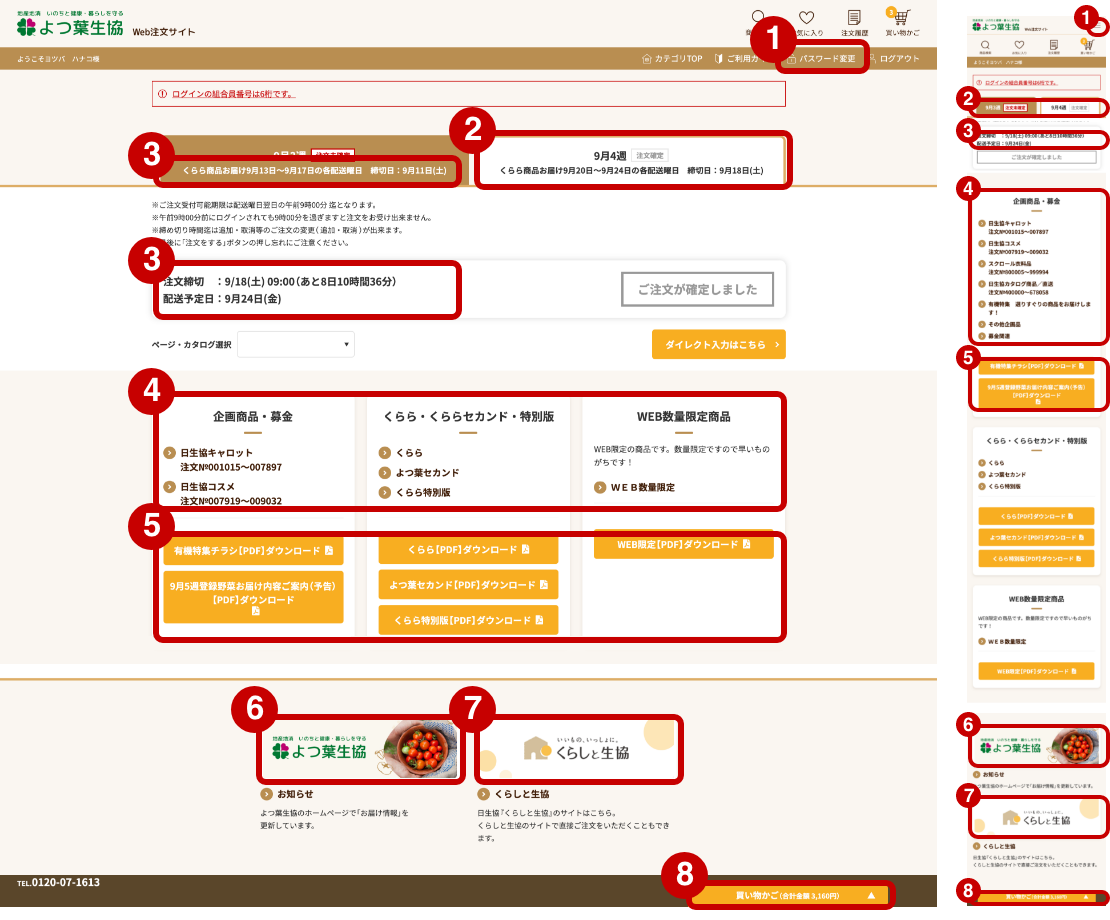Download 9月5週登録野菜お届け内容ご案内 PDF on desktop
Viewport: 1110px width, 920px height.
(x=253, y=597)
